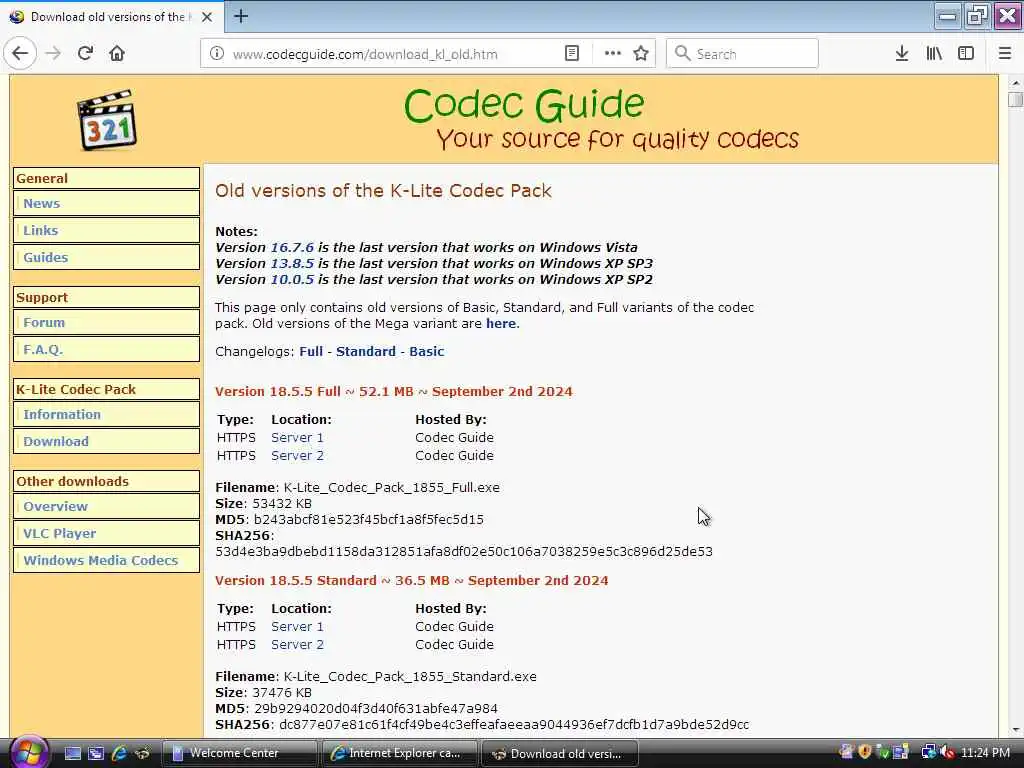Open Forum in the Support section
1024x768 pixels.
106,322
